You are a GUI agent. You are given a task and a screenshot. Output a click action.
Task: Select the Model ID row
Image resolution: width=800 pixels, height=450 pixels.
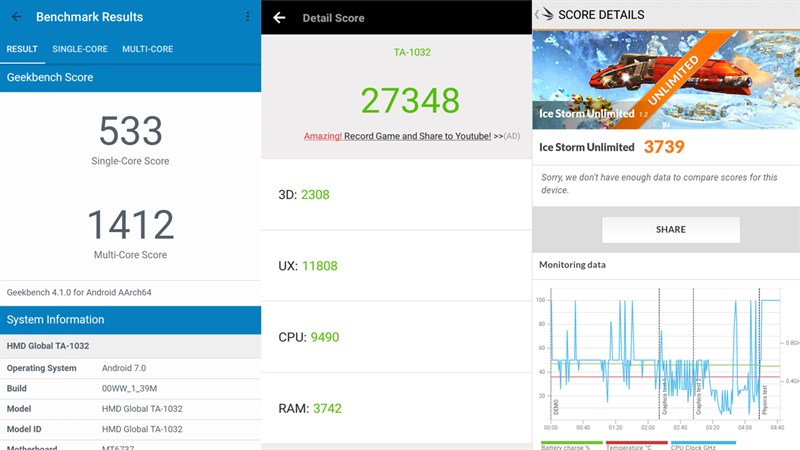pos(131,429)
